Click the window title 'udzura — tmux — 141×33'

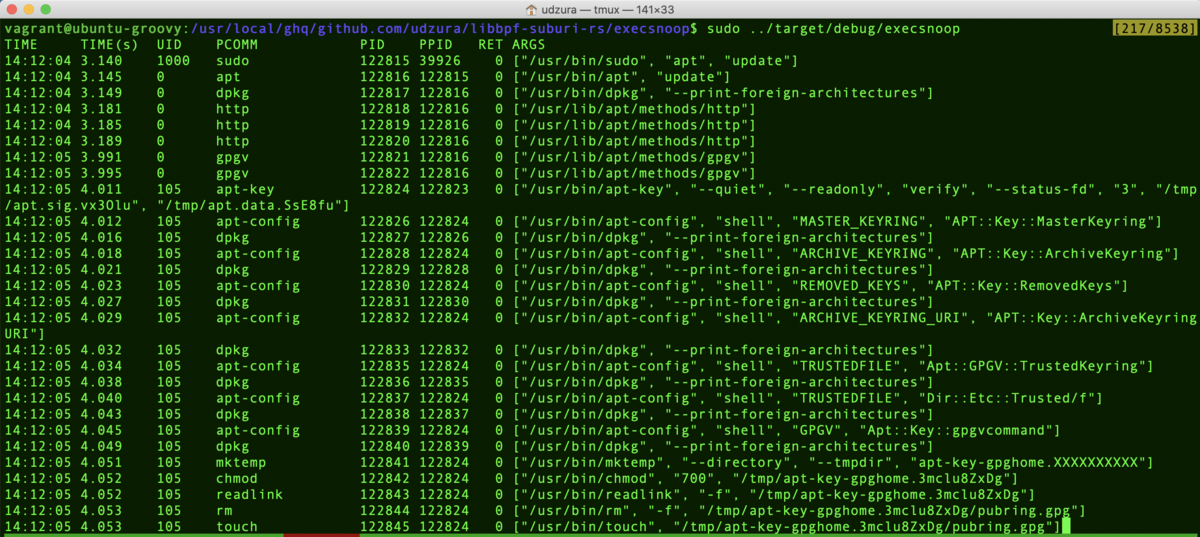(x=607, y=8)
